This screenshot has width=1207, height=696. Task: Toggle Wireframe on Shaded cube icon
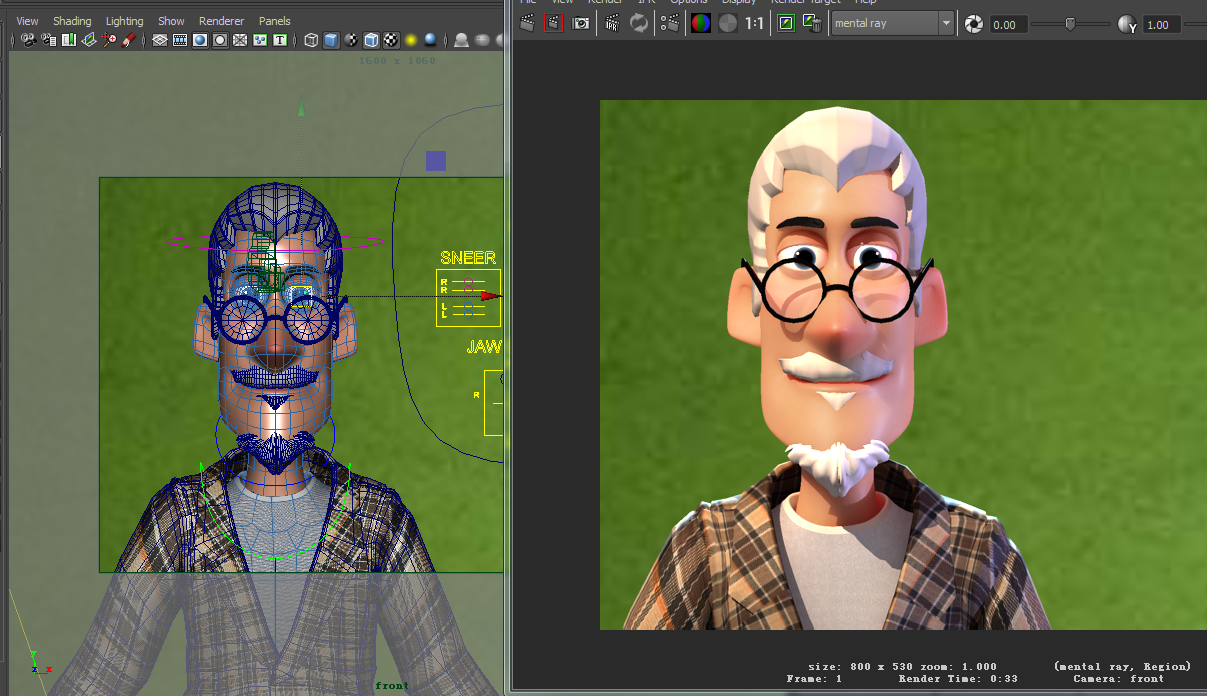click(371, 40)
